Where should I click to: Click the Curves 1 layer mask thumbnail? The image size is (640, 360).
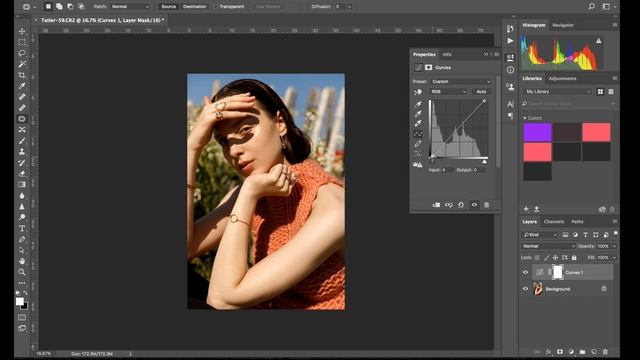tap(558, 272)
